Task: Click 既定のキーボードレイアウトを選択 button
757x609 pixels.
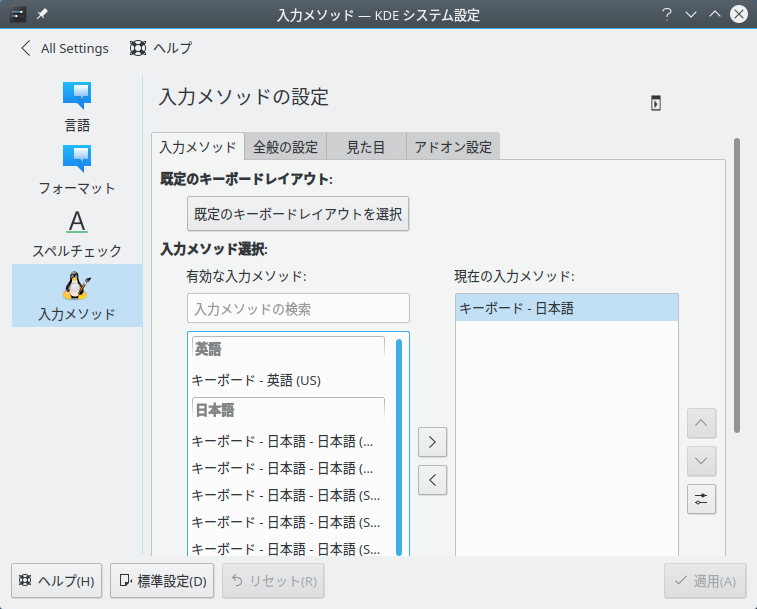Action: 298,213
